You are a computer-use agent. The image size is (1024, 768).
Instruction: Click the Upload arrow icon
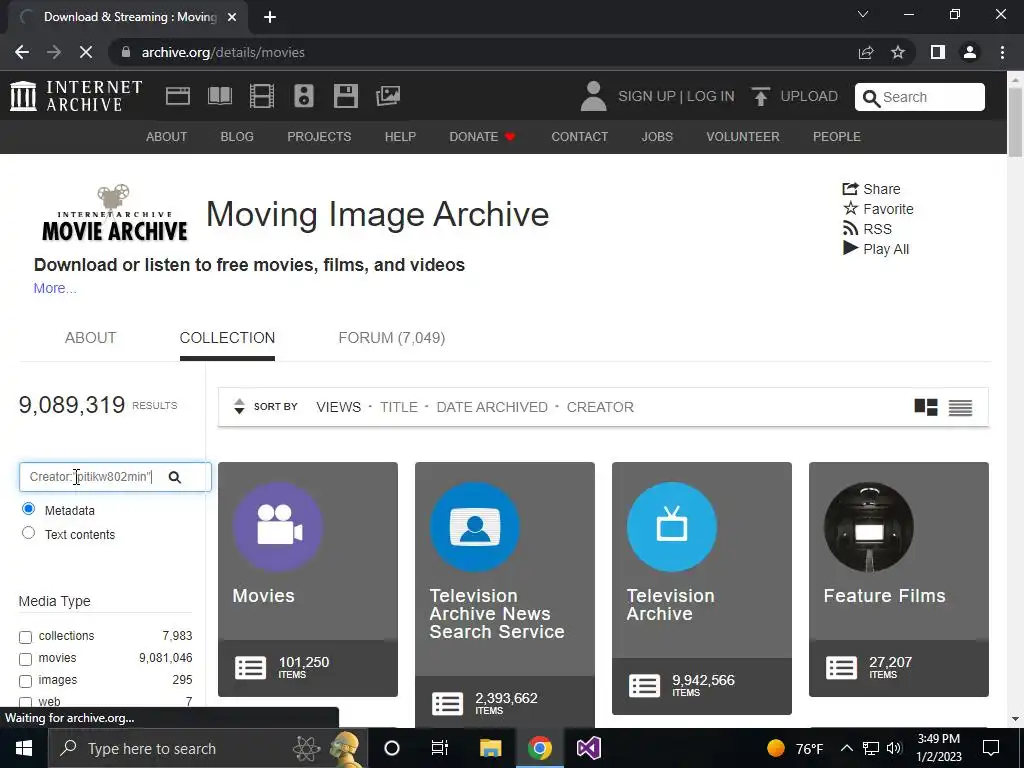(760, 97)
